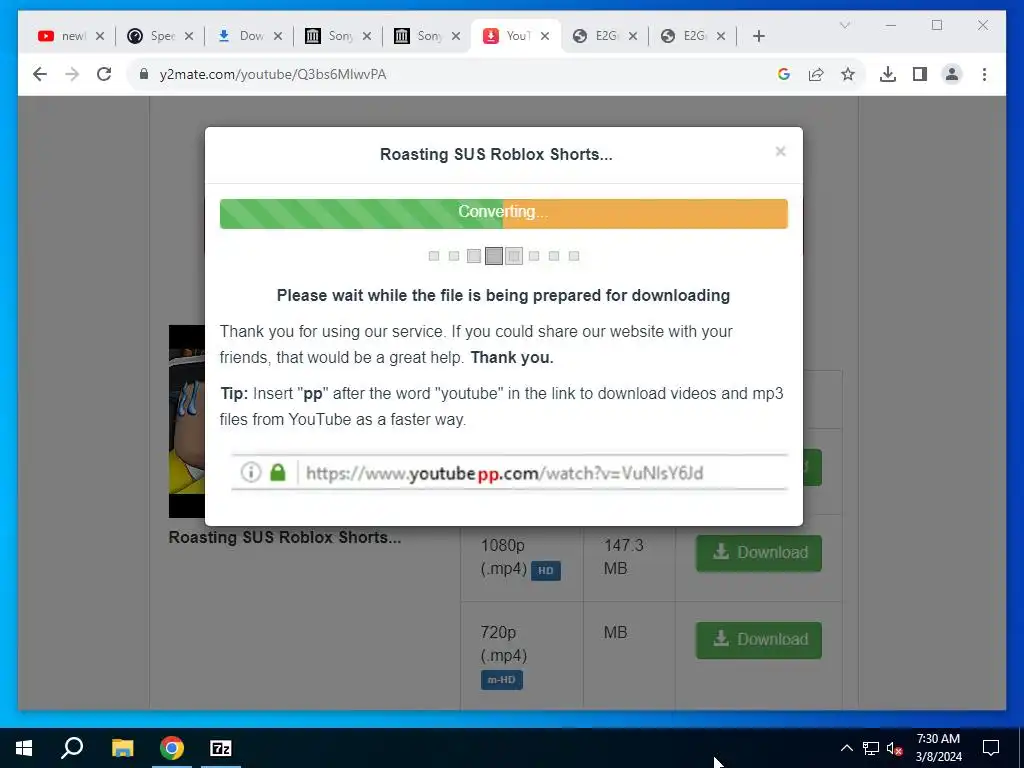Image resolution: width=1024 pixels, height=768 pixels.
Task: Download the 720p mp4 version
Action: (759, 640)
